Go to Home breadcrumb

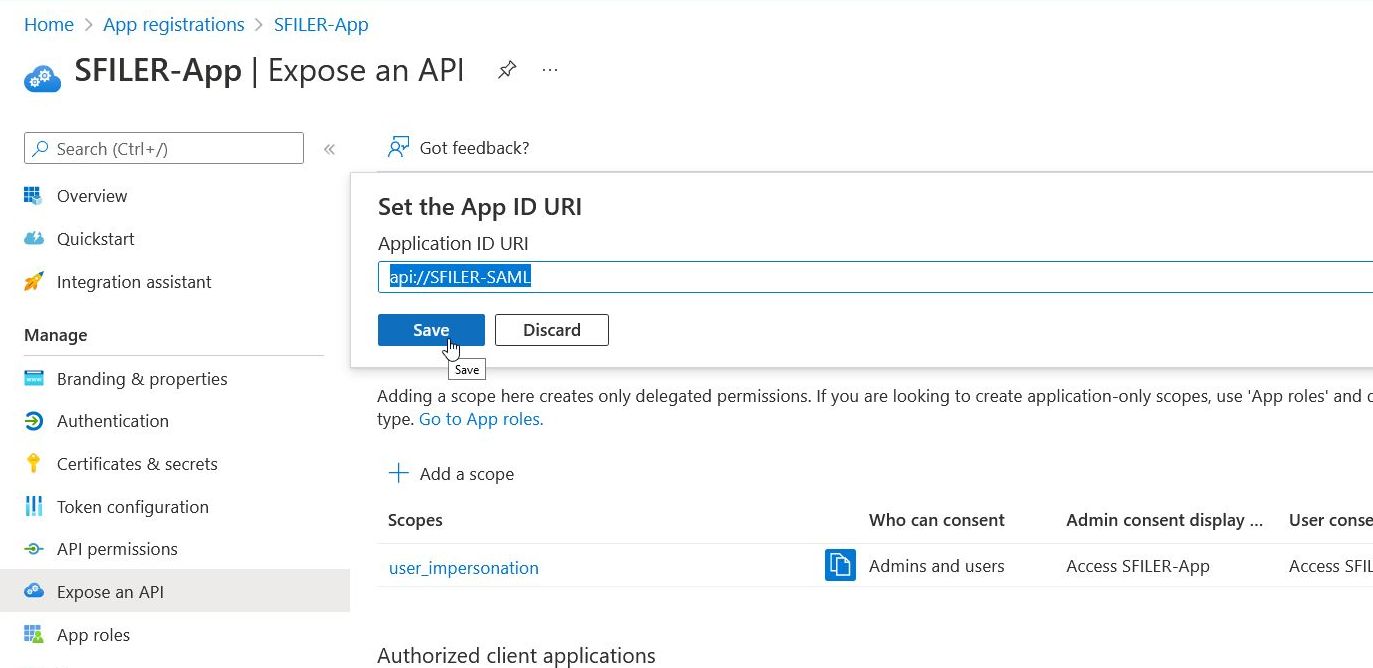(49, 24)
